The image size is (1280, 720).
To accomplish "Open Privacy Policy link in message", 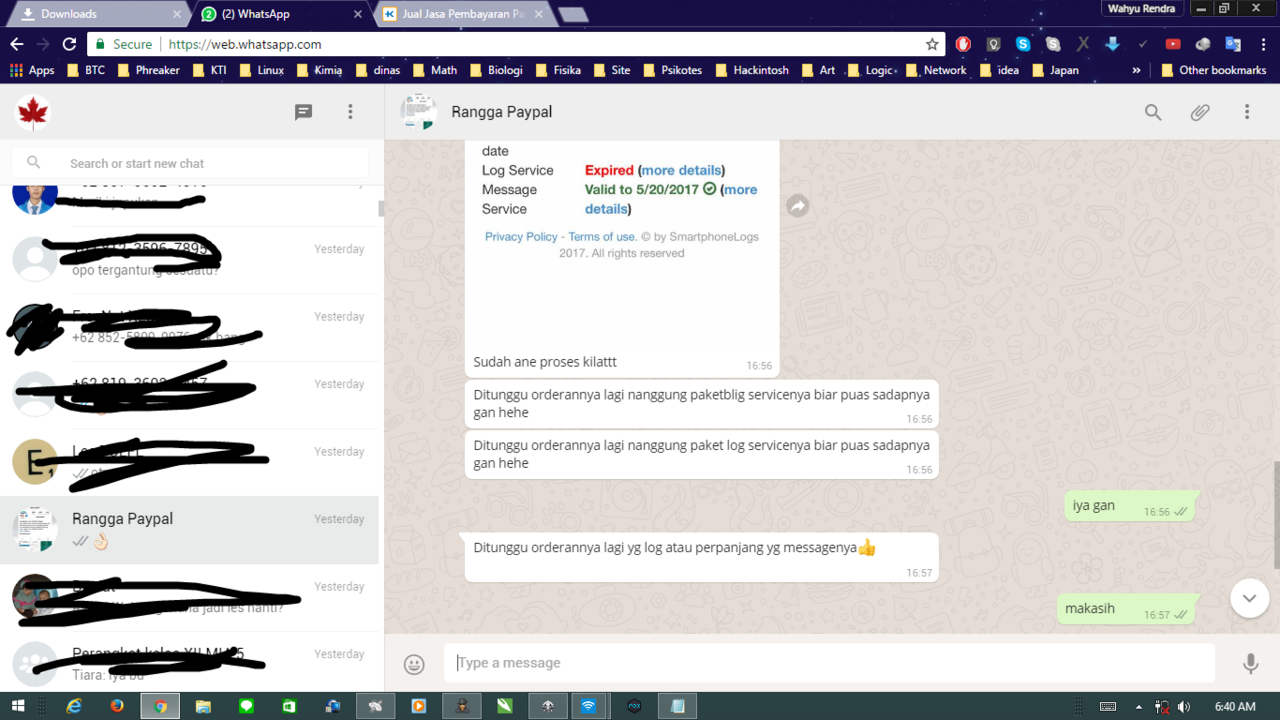I will 521,237.
